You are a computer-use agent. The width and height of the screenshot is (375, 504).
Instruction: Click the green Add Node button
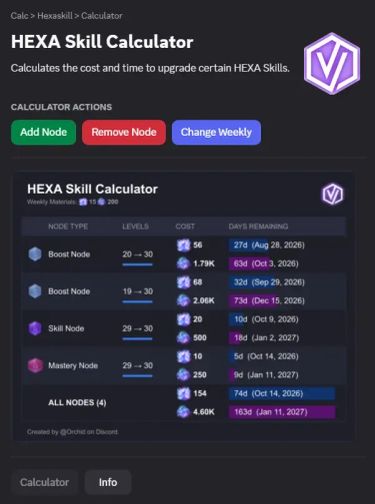click(43, 132)
